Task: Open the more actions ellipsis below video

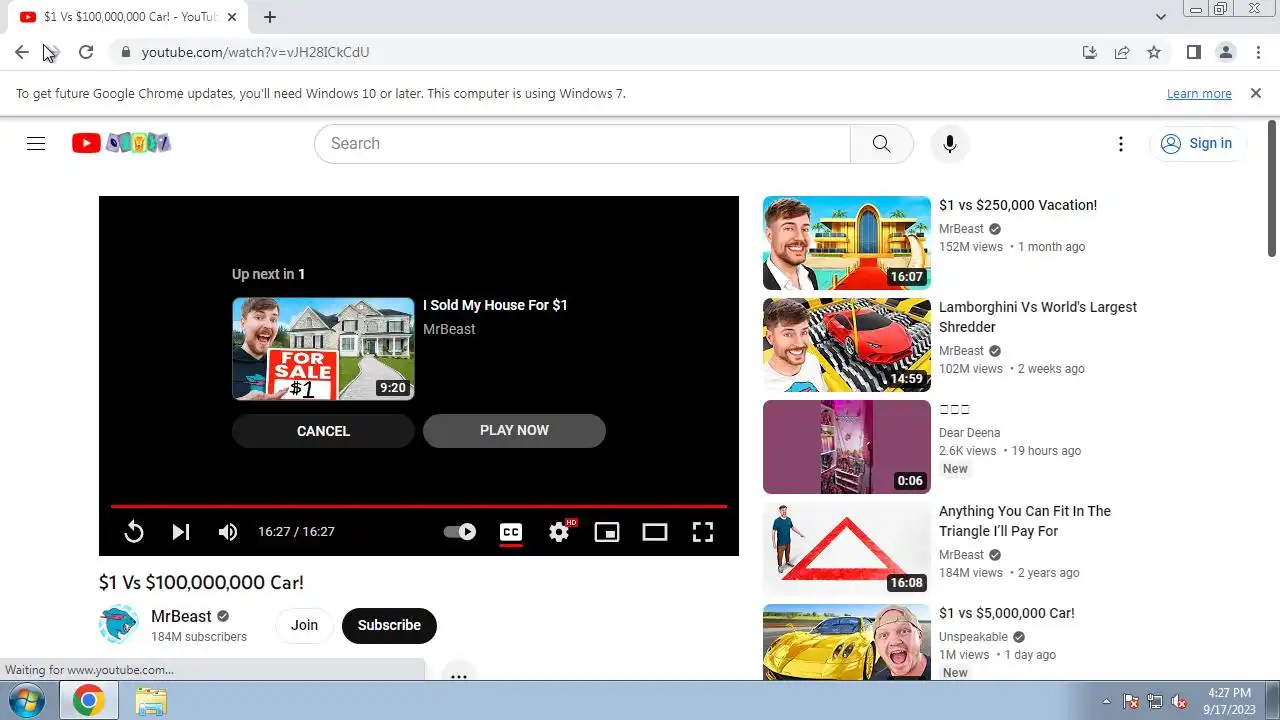Action: (458, 676)
